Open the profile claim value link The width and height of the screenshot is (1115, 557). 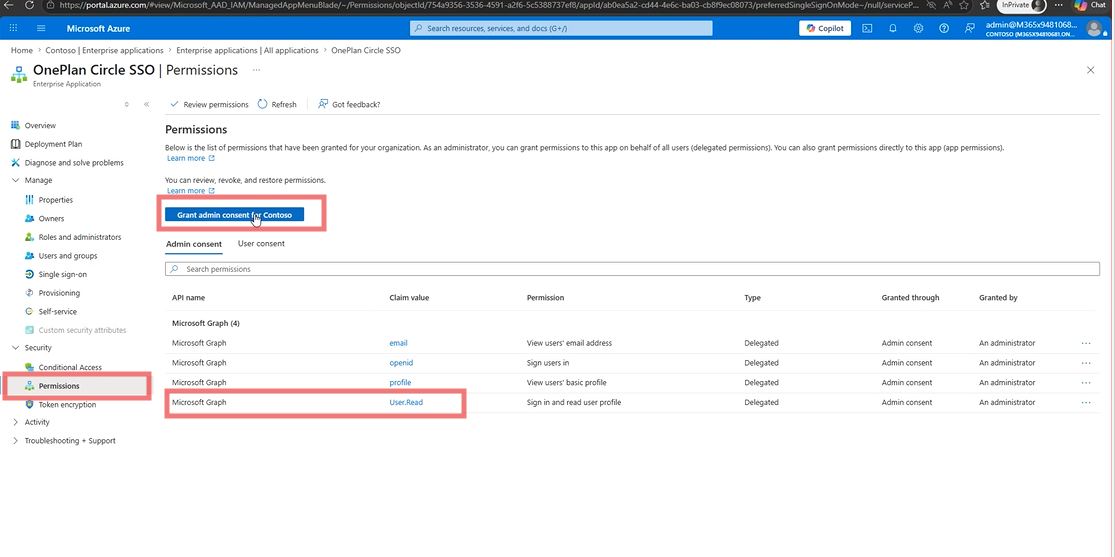400,383
